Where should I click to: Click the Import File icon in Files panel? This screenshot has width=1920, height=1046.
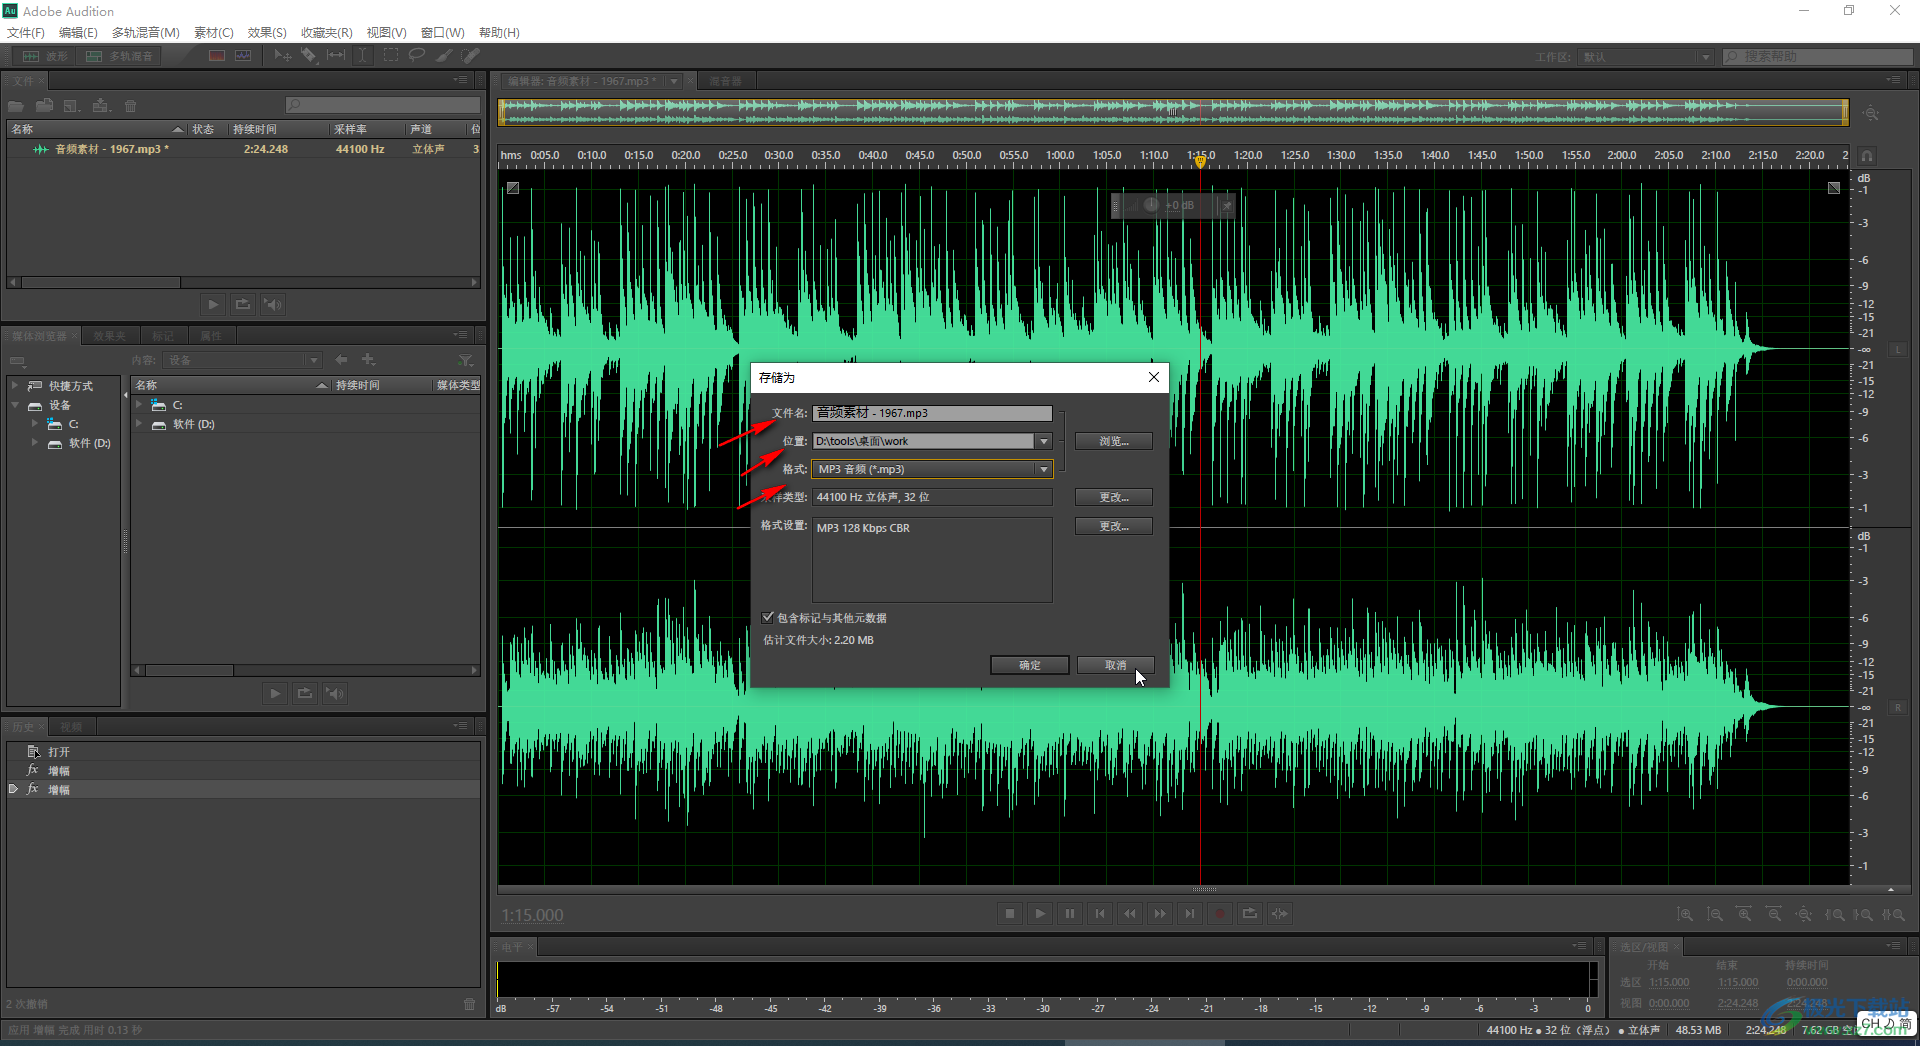[x=45, y=106]
